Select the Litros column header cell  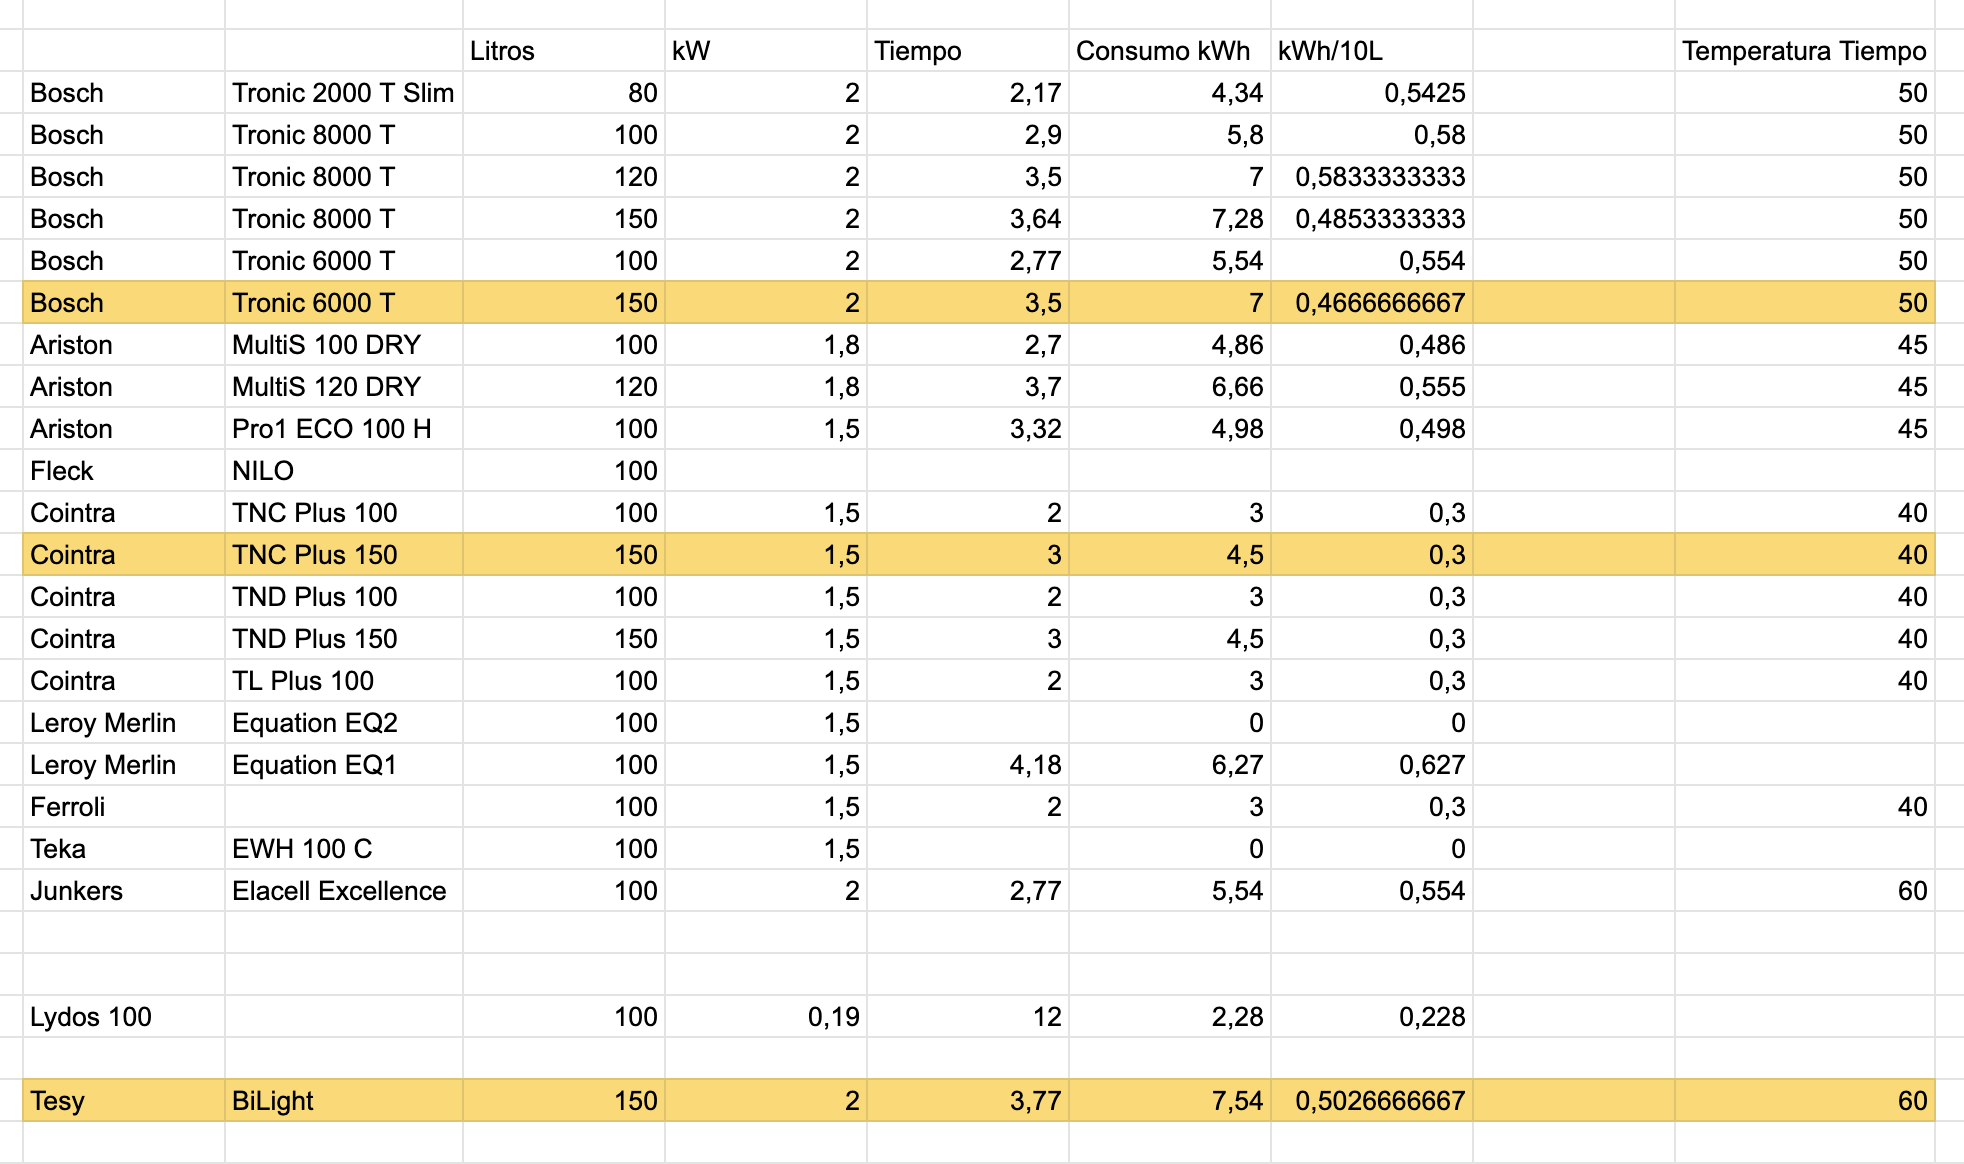coord(564,51)
